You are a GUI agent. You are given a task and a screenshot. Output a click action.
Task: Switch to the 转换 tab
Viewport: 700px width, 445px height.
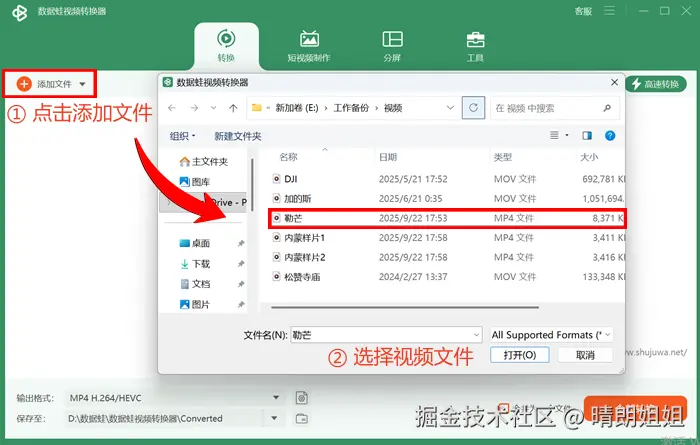pyautogui.click(x=226, y=46)
